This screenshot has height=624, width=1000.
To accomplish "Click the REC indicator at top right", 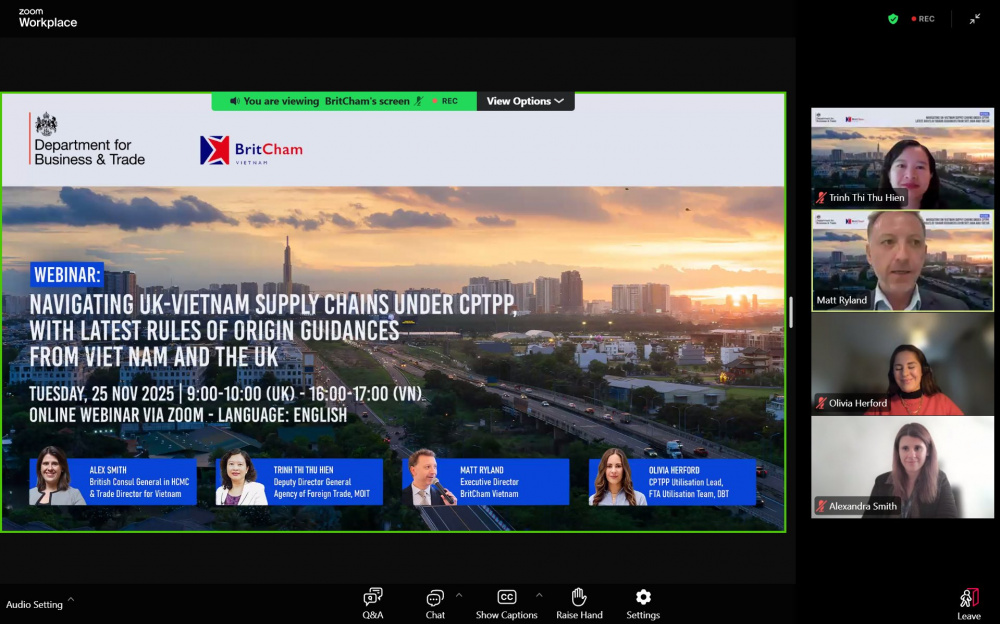I will coord(923,19).
